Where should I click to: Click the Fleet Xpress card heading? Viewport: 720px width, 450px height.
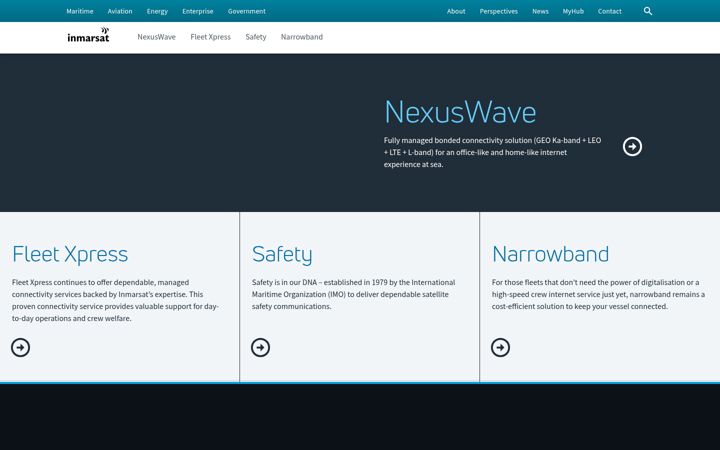(70, 254)
